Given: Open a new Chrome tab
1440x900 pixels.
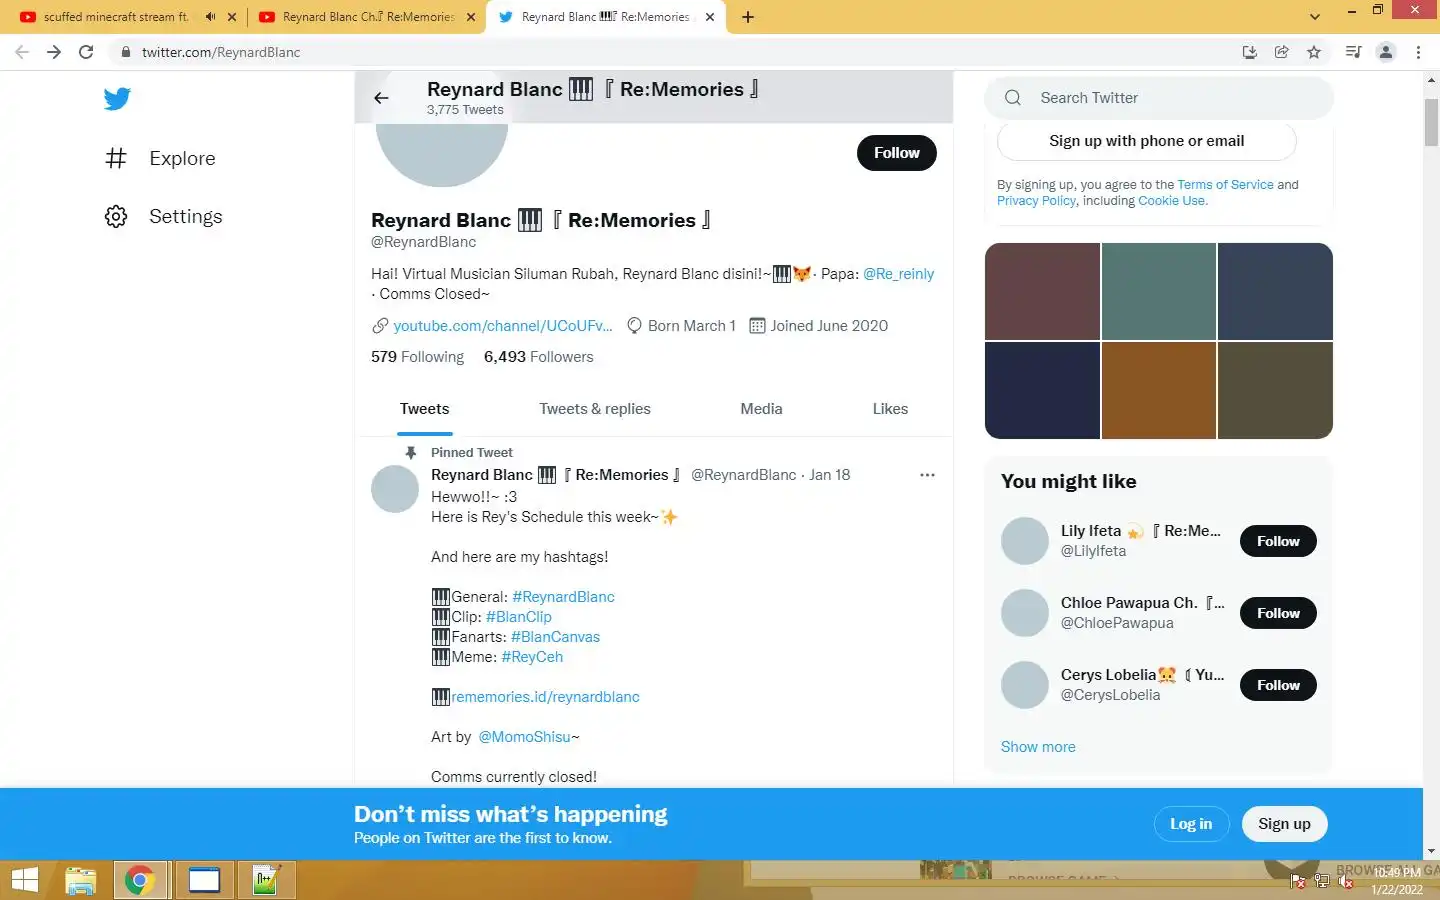Looking at the screenshot, I should point(748,17).
